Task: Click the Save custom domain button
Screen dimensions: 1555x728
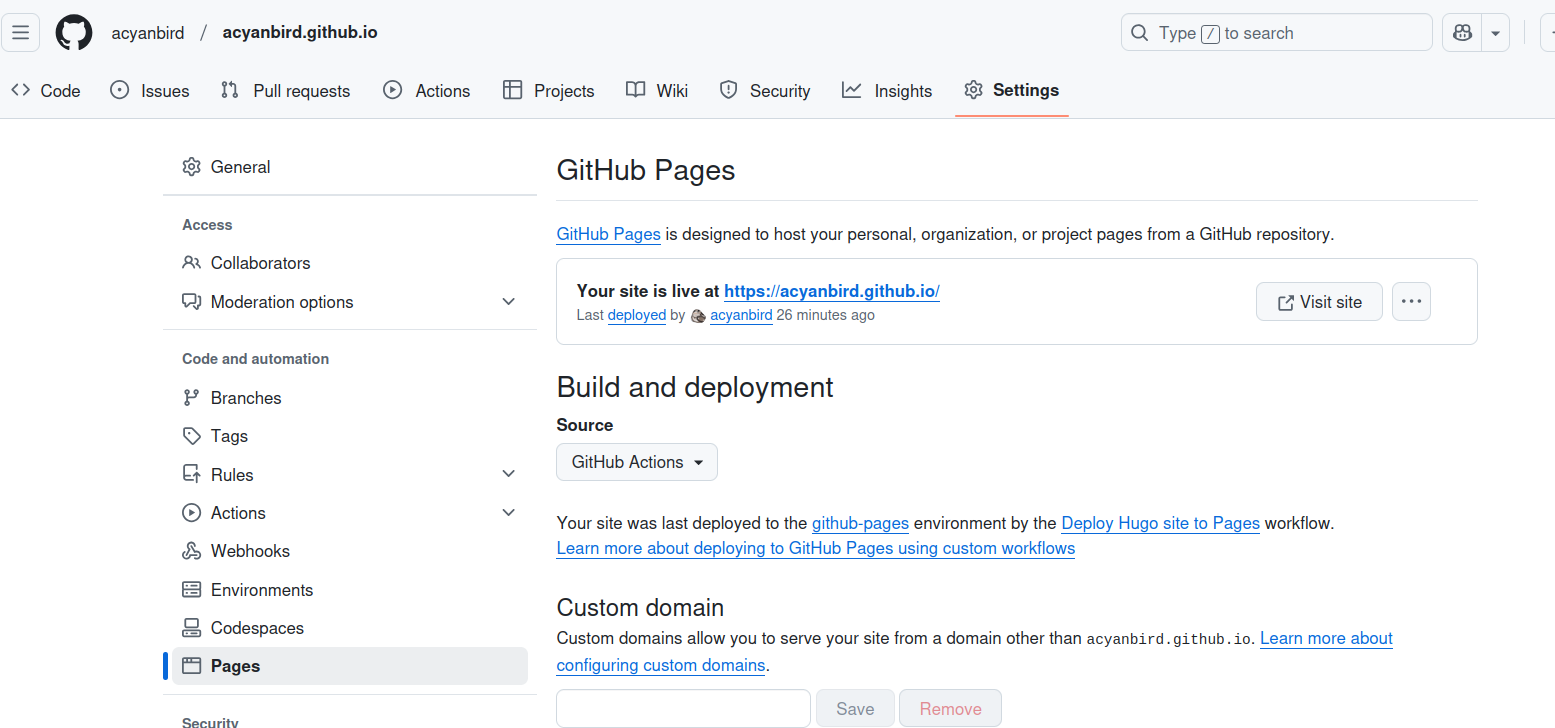Action: 855,709
